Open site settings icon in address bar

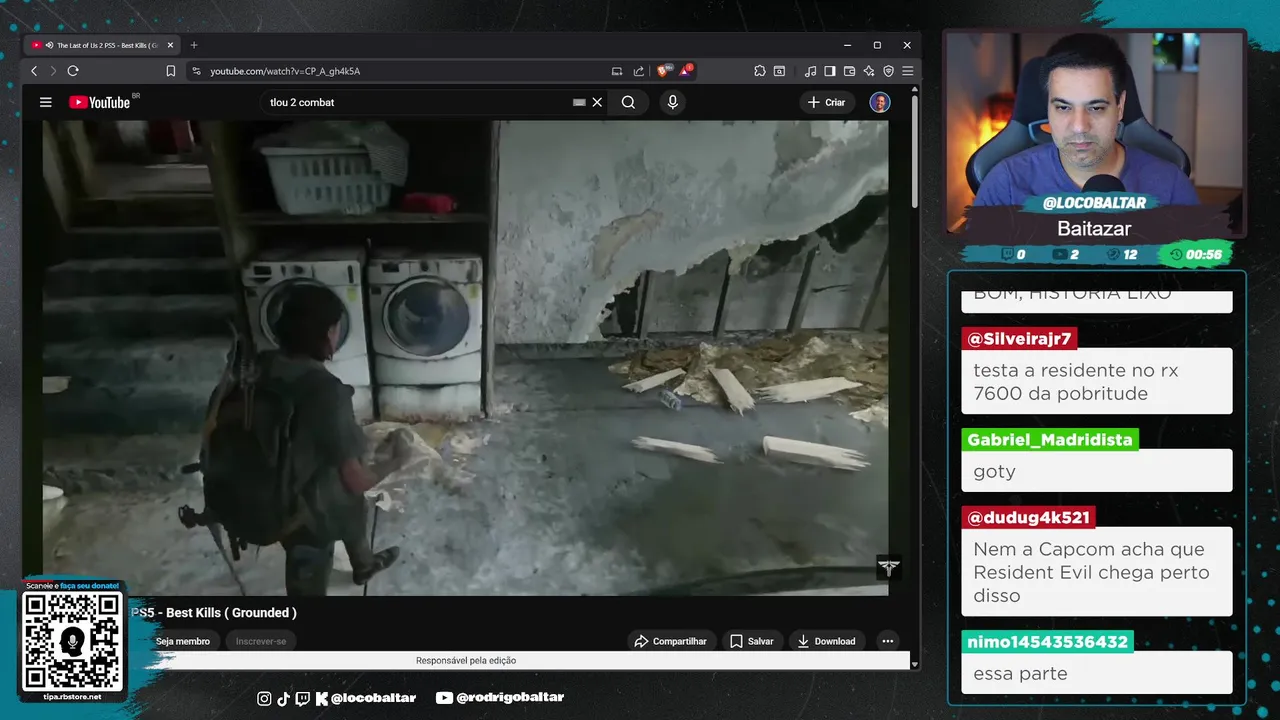point(196,71)
